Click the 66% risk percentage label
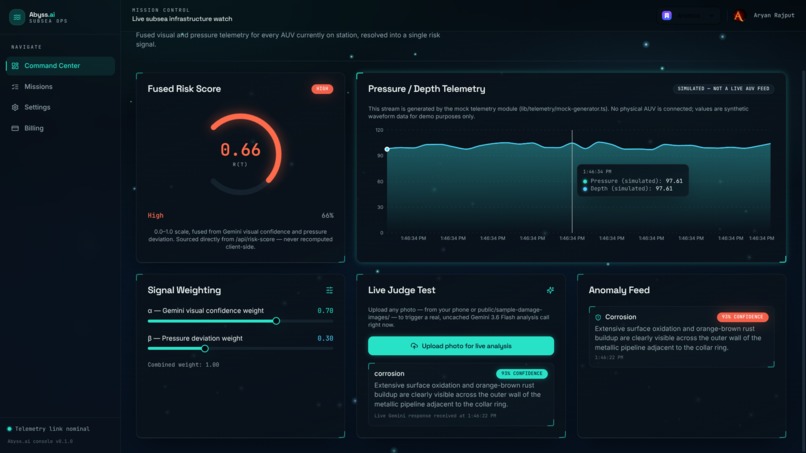Viewport: 806px width, 453px height. 327,216
